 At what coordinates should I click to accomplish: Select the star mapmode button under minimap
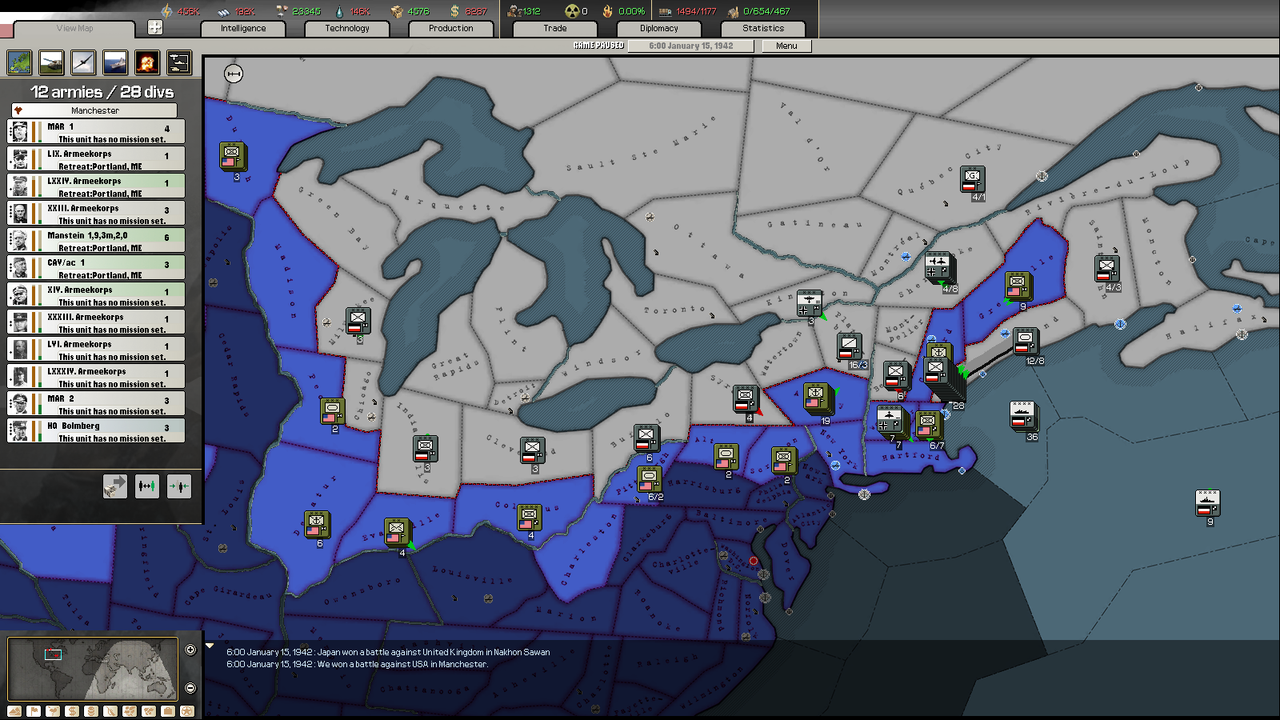pyautogui.click(x=186, y=711)
